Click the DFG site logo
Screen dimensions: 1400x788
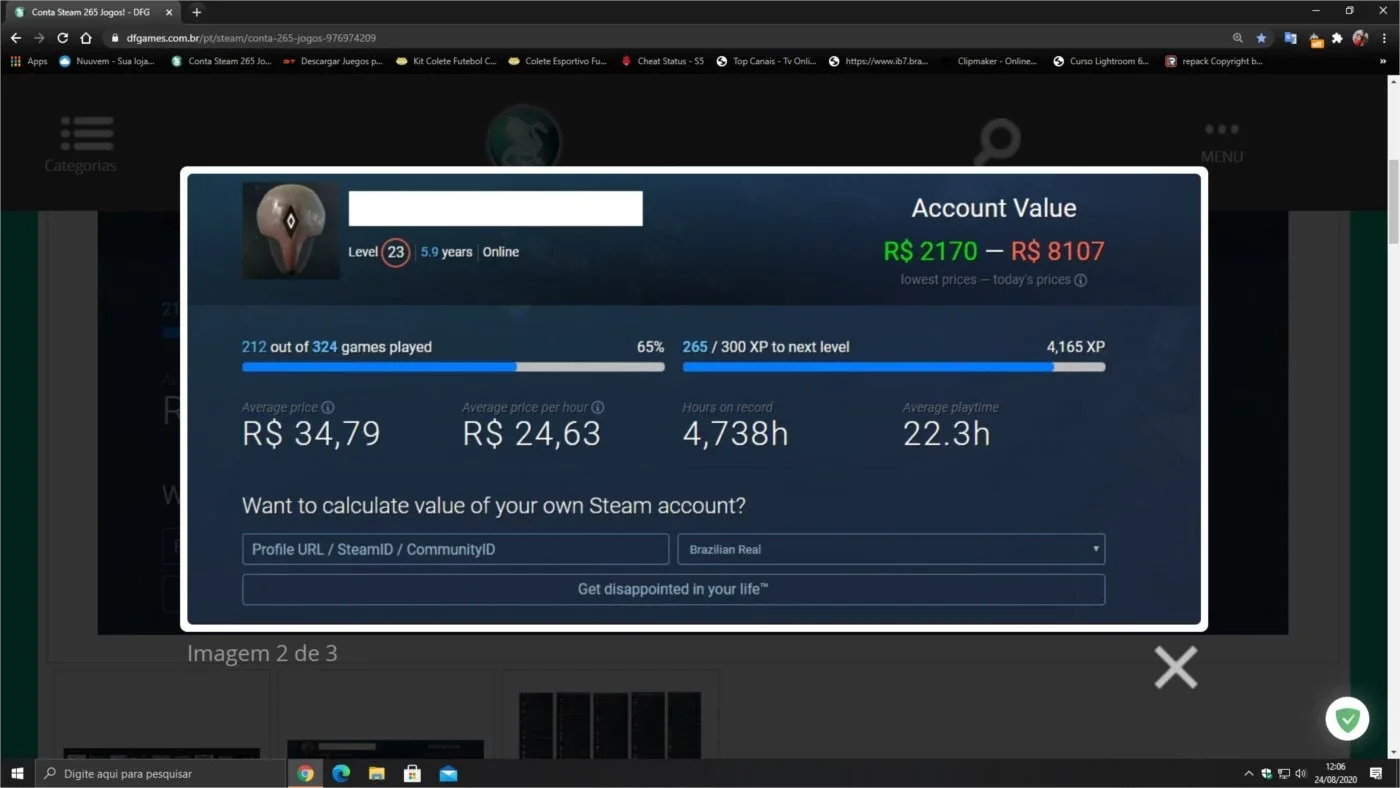[523, 138]
